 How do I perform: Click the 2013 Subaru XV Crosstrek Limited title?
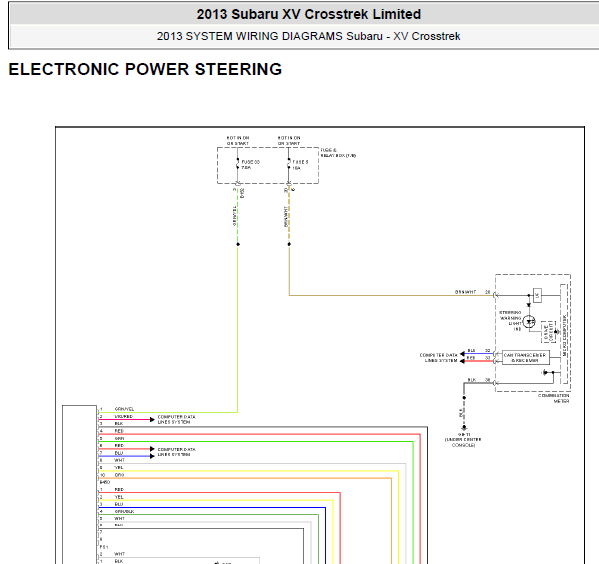[309, 15]
